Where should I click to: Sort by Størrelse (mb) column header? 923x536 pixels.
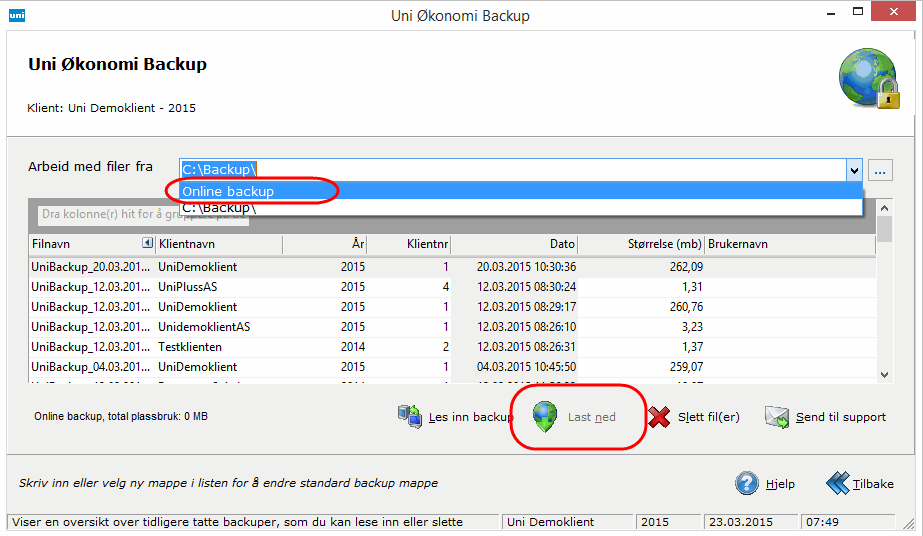pos(641,244)
